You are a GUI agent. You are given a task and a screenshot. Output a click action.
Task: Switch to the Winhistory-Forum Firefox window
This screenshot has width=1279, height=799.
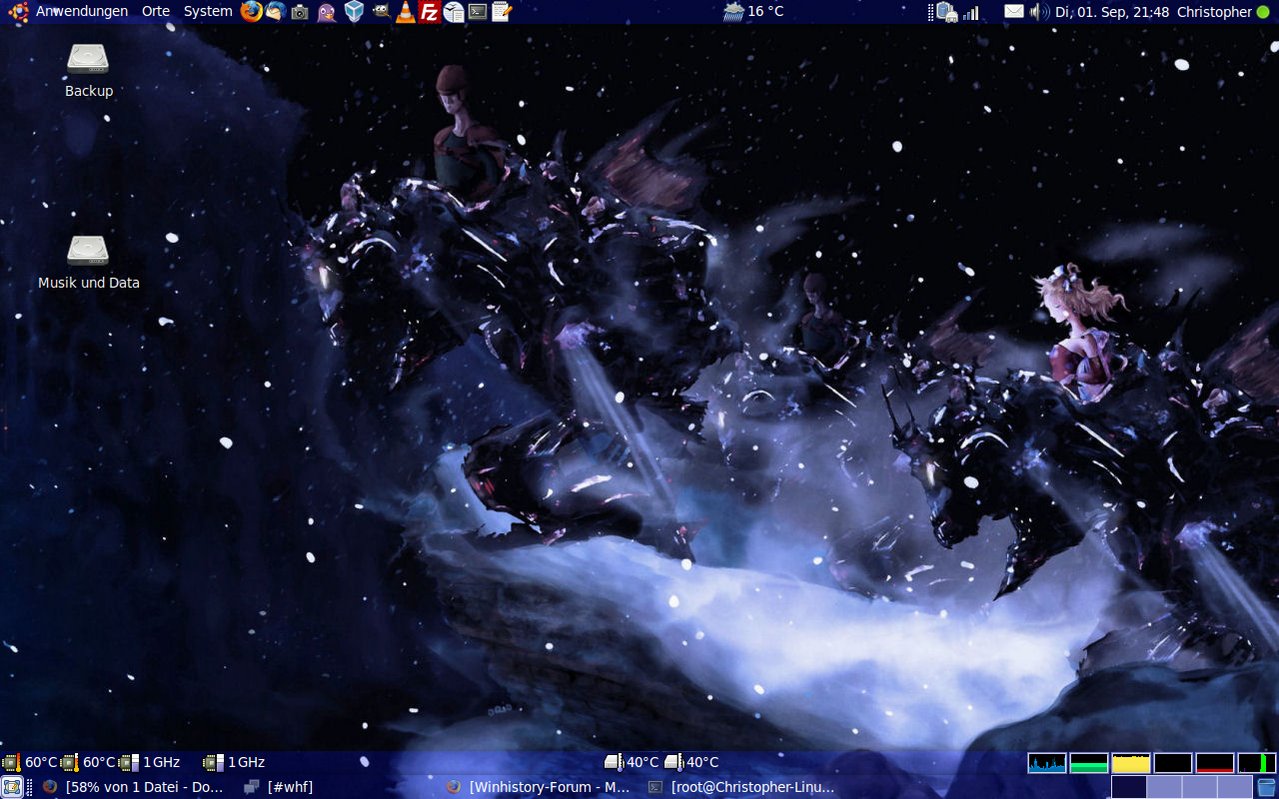pos(538,787)
